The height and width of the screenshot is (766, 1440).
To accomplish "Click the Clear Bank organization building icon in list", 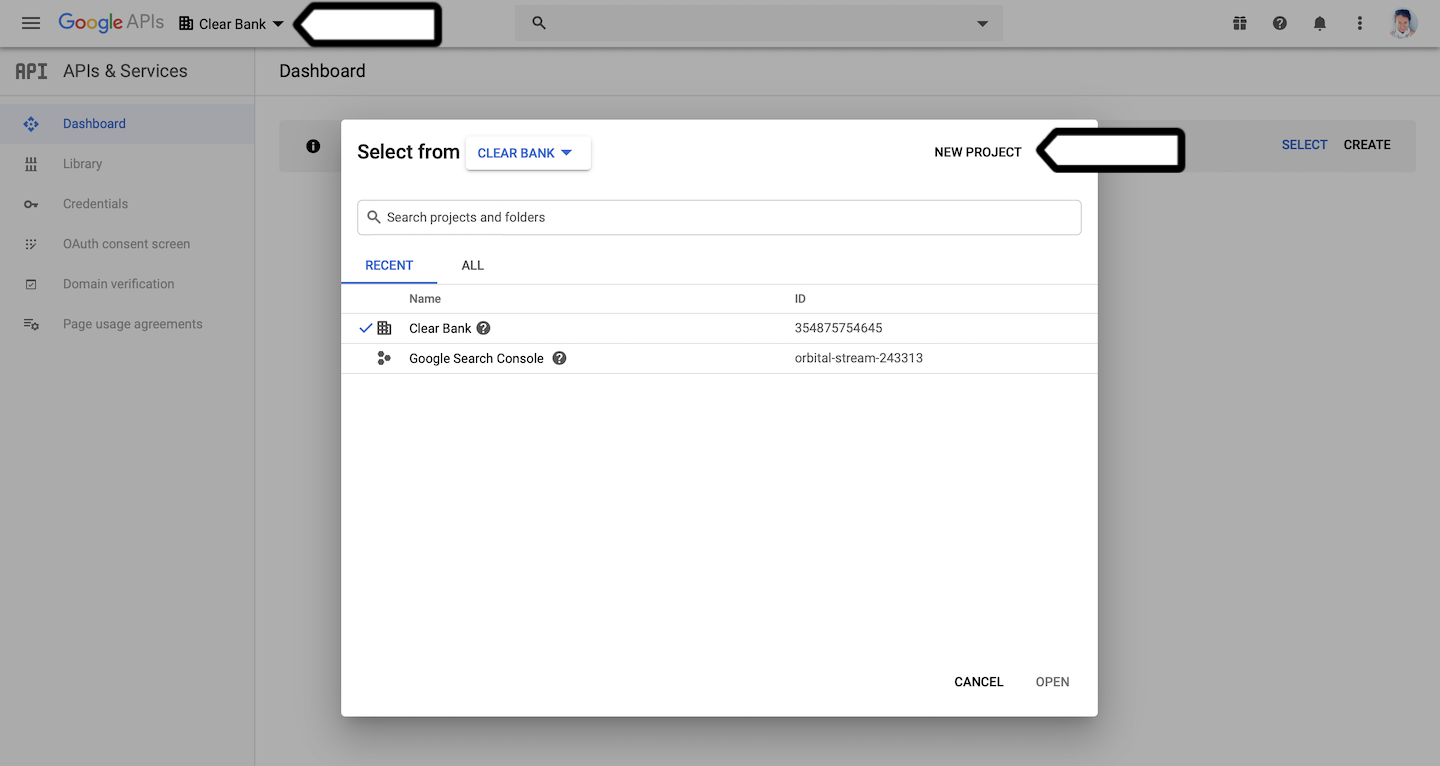I will click(x=384, y=328).
